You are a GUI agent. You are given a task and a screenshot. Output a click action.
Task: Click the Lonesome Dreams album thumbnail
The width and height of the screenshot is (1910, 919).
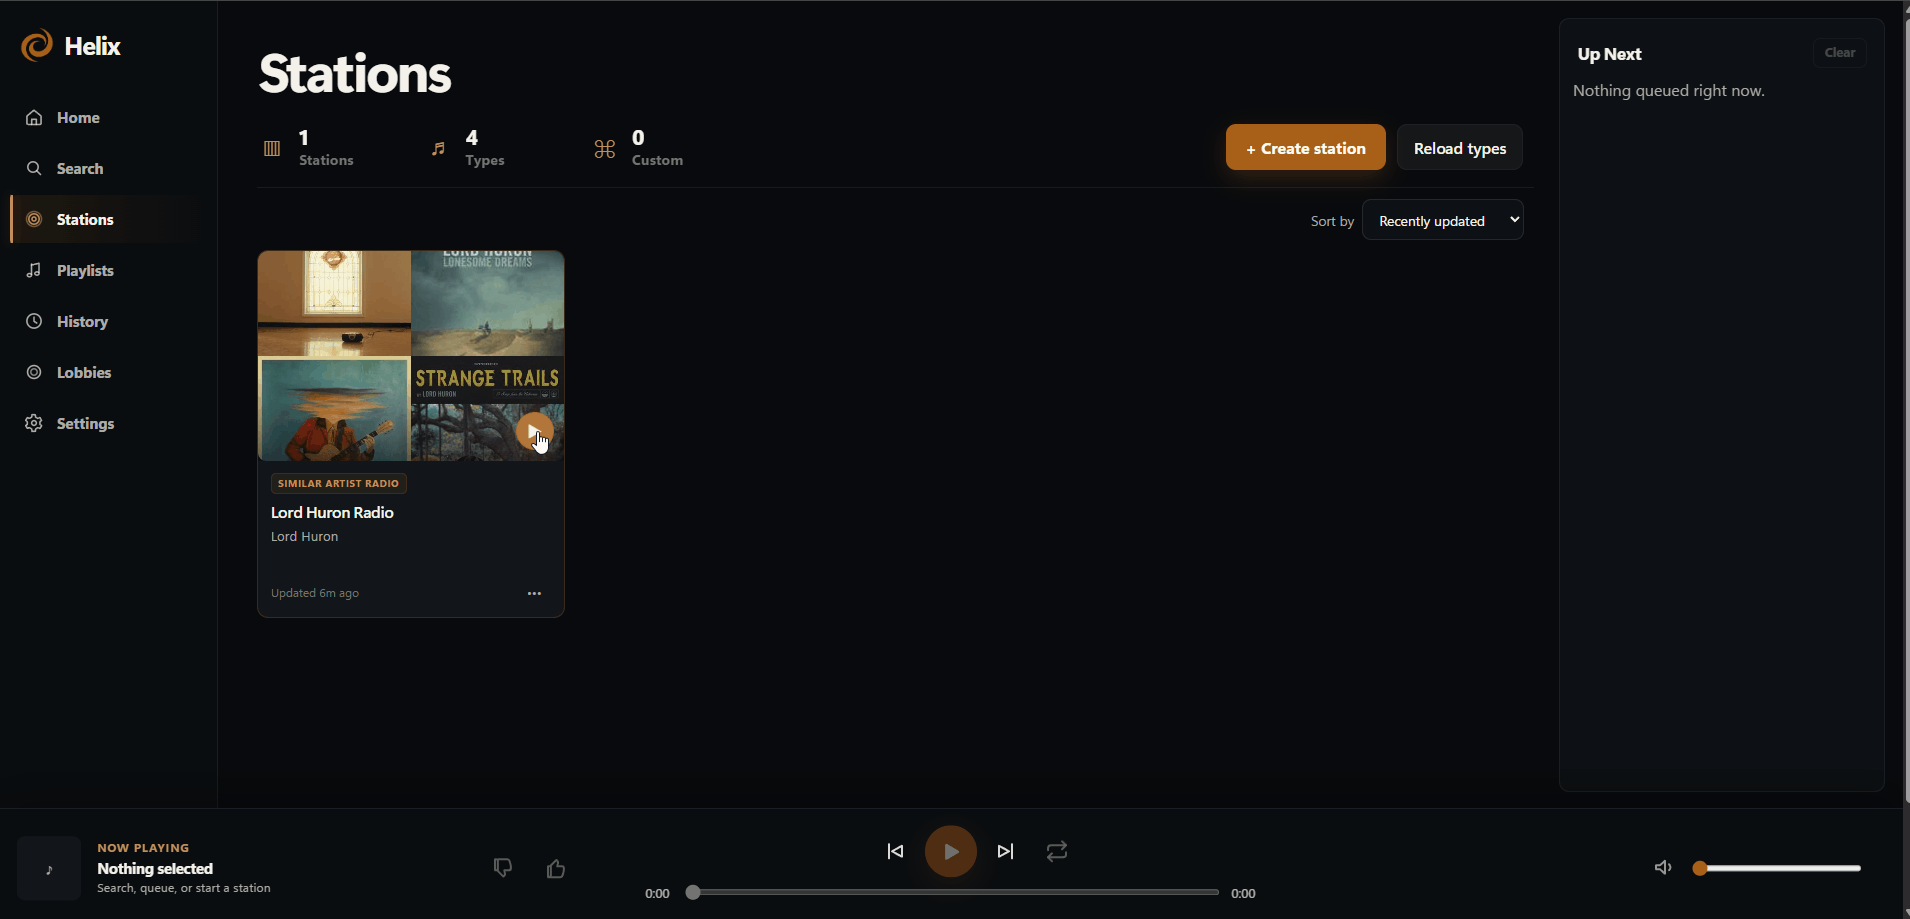[x=487, y=303]
